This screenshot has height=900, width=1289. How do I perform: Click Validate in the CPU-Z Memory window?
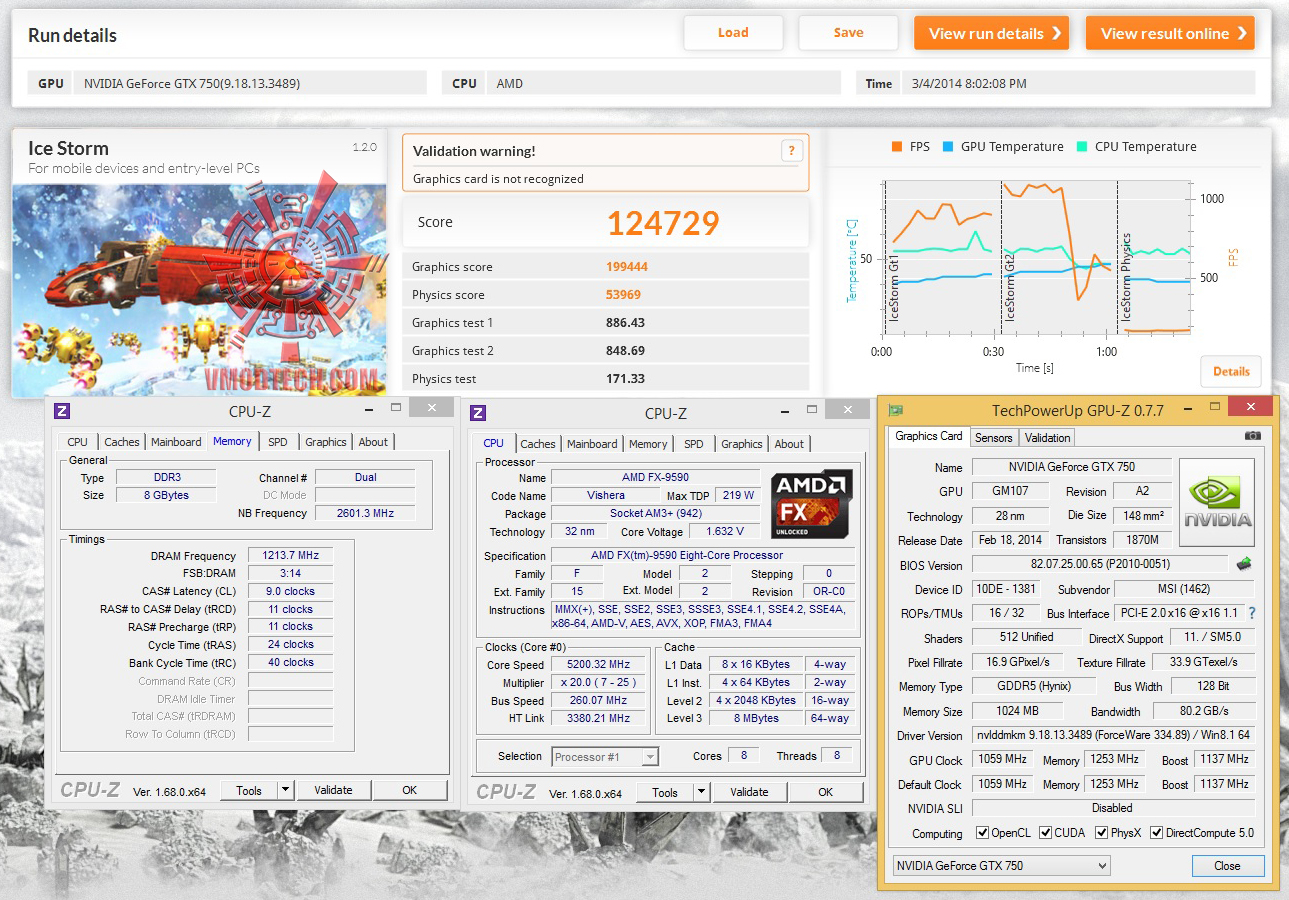point(334,790)
